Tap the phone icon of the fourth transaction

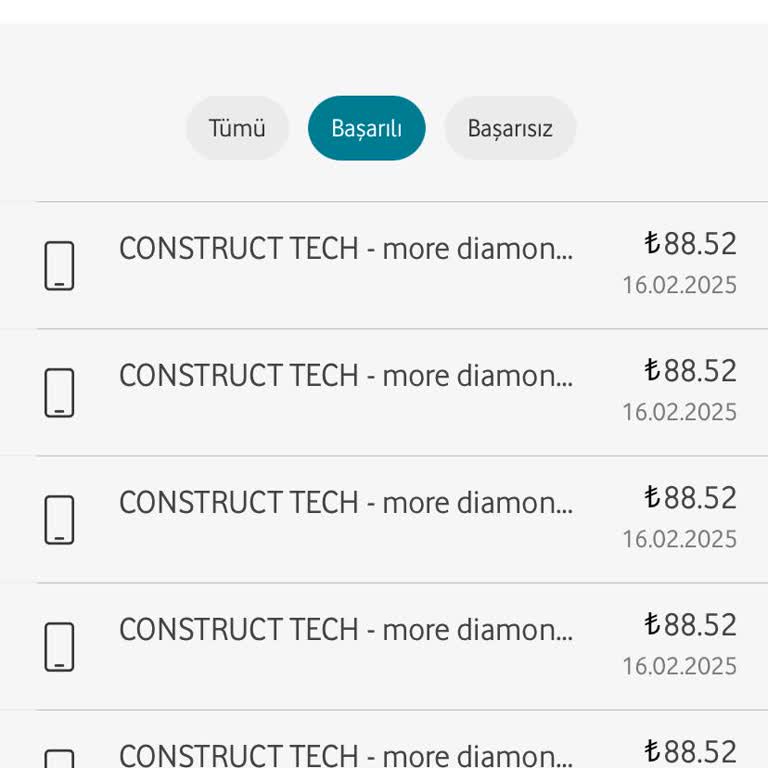click(x=60, y=647)
